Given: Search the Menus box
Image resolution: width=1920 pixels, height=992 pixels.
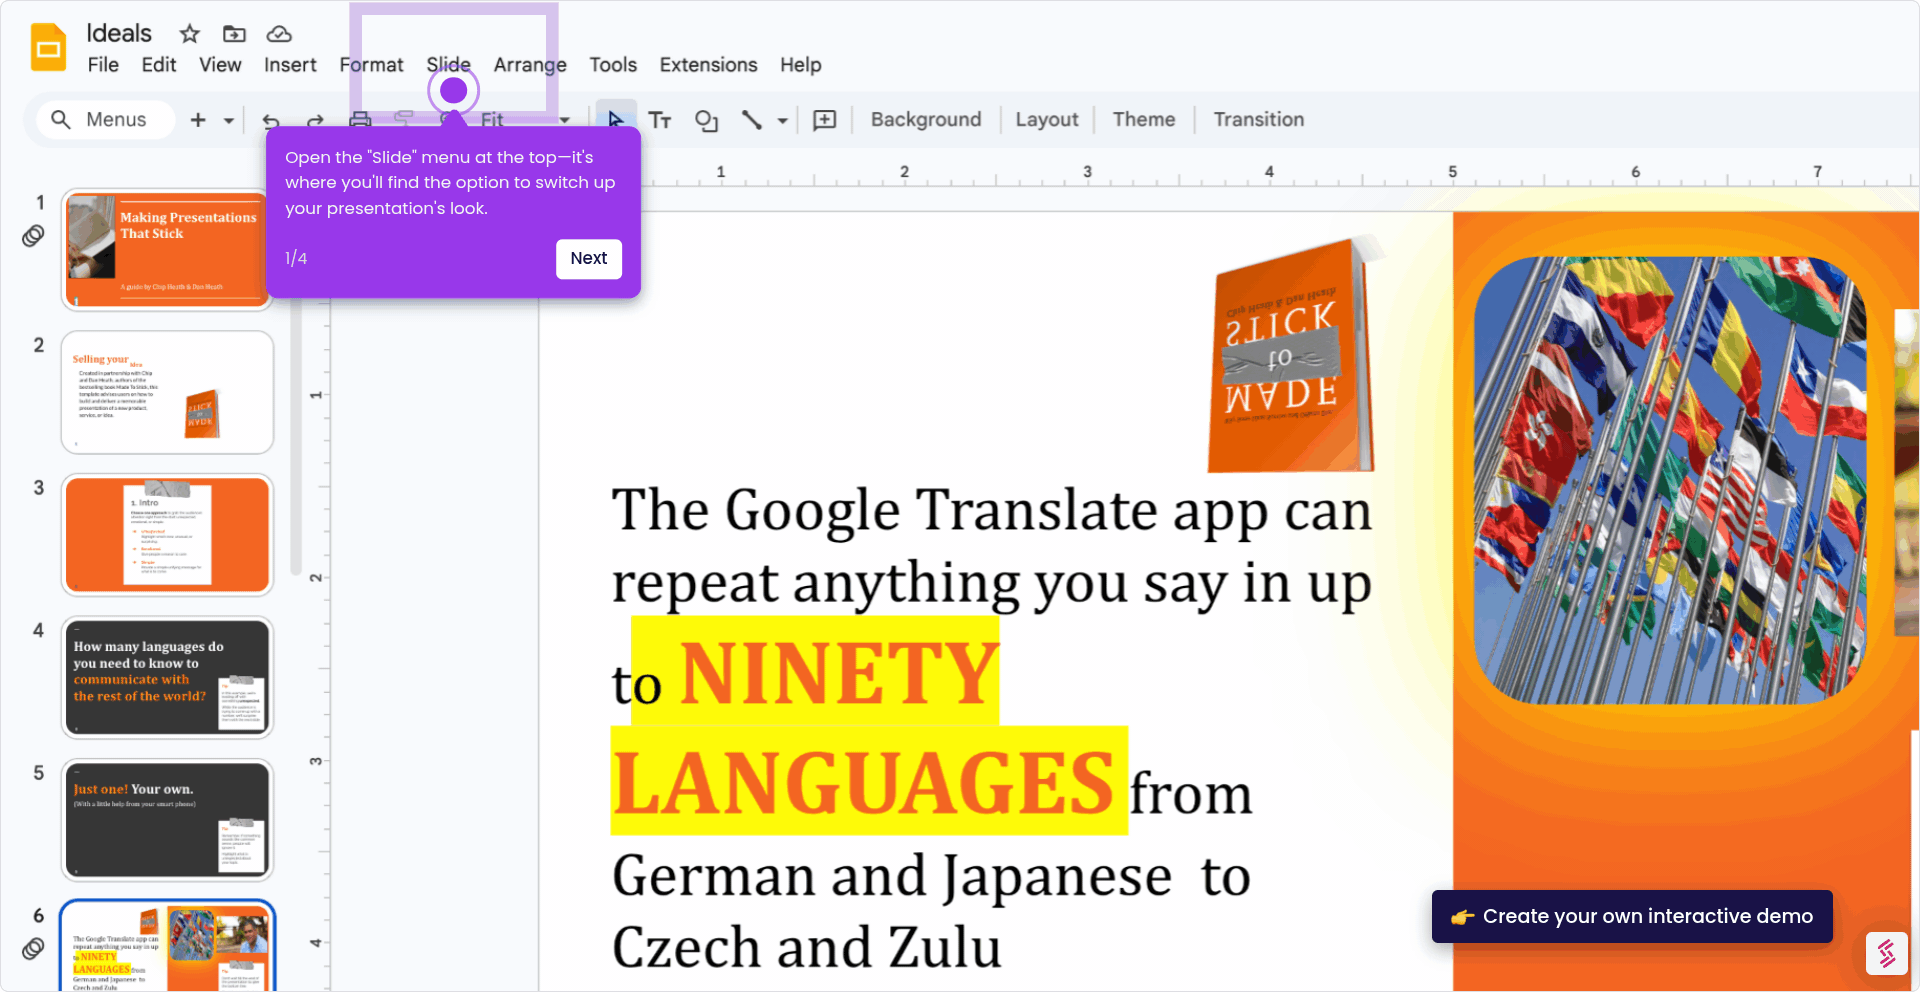Looking at the screenshot, I should point(106,119).
